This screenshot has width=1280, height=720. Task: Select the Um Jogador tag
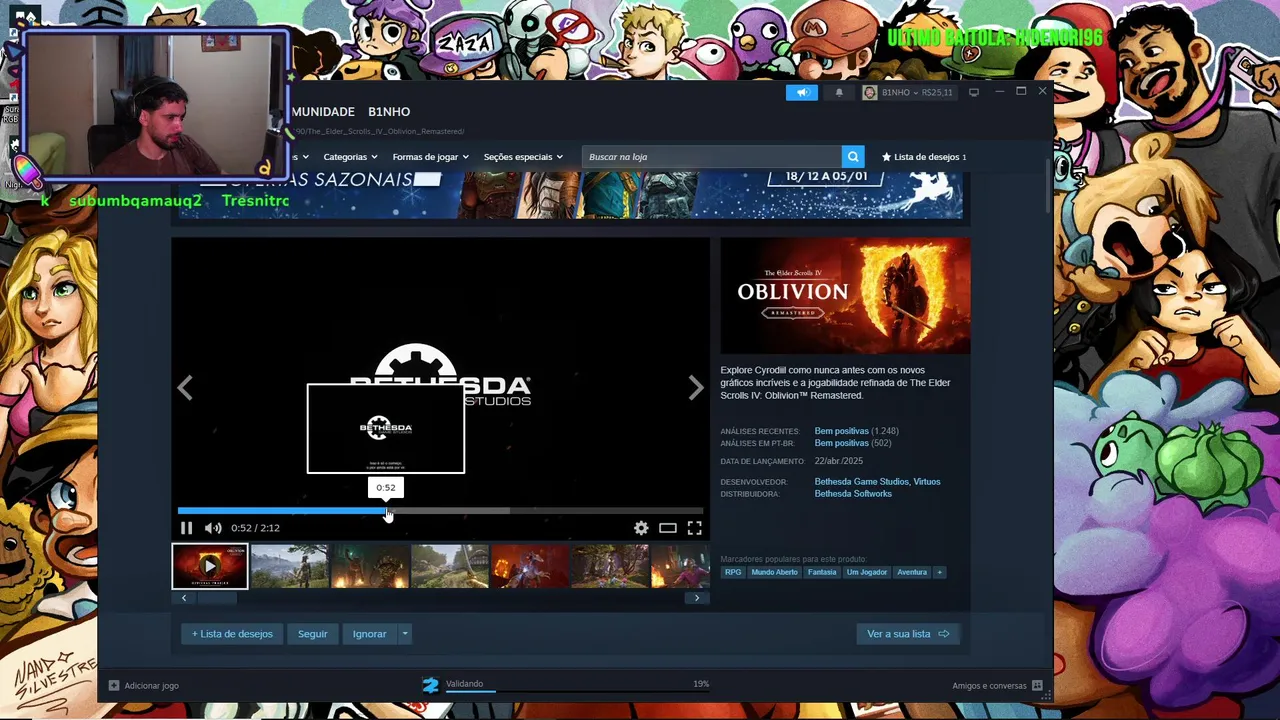(x=867, y=572)
